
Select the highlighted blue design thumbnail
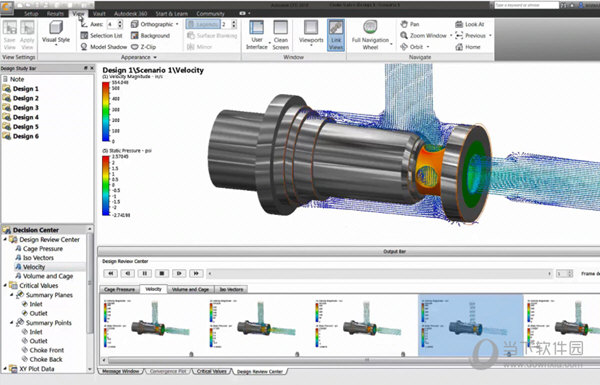point(471,325)
